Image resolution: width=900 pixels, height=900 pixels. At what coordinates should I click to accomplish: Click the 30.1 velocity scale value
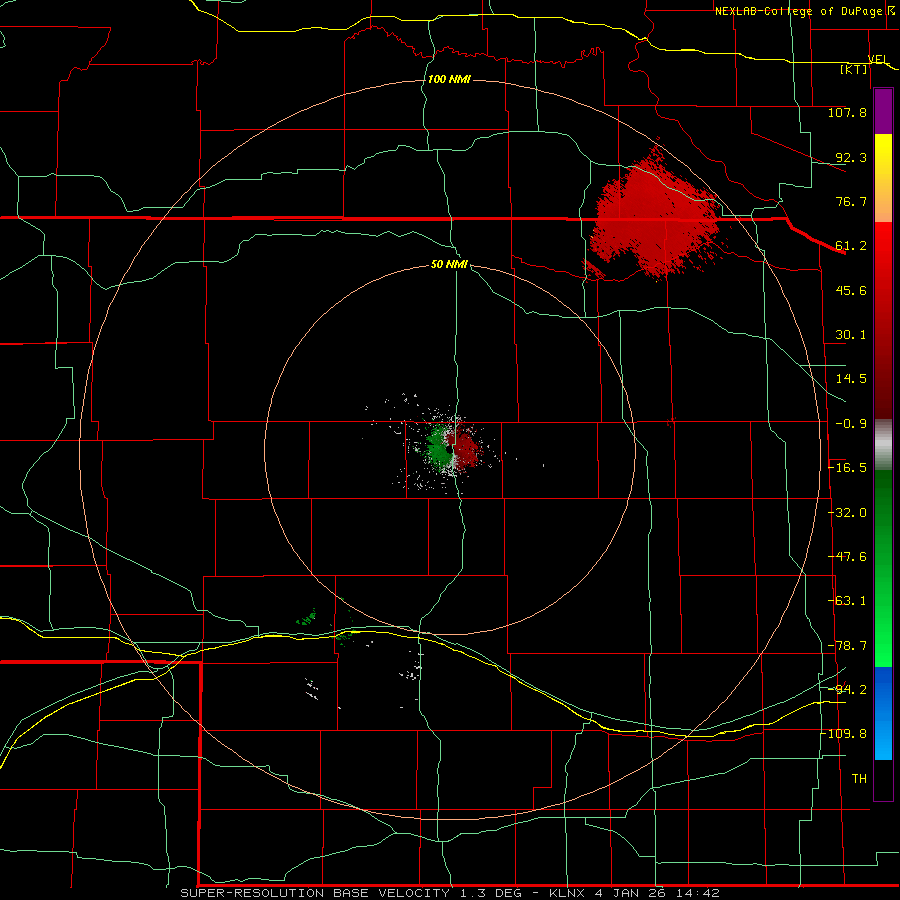(x=851, y=335)
